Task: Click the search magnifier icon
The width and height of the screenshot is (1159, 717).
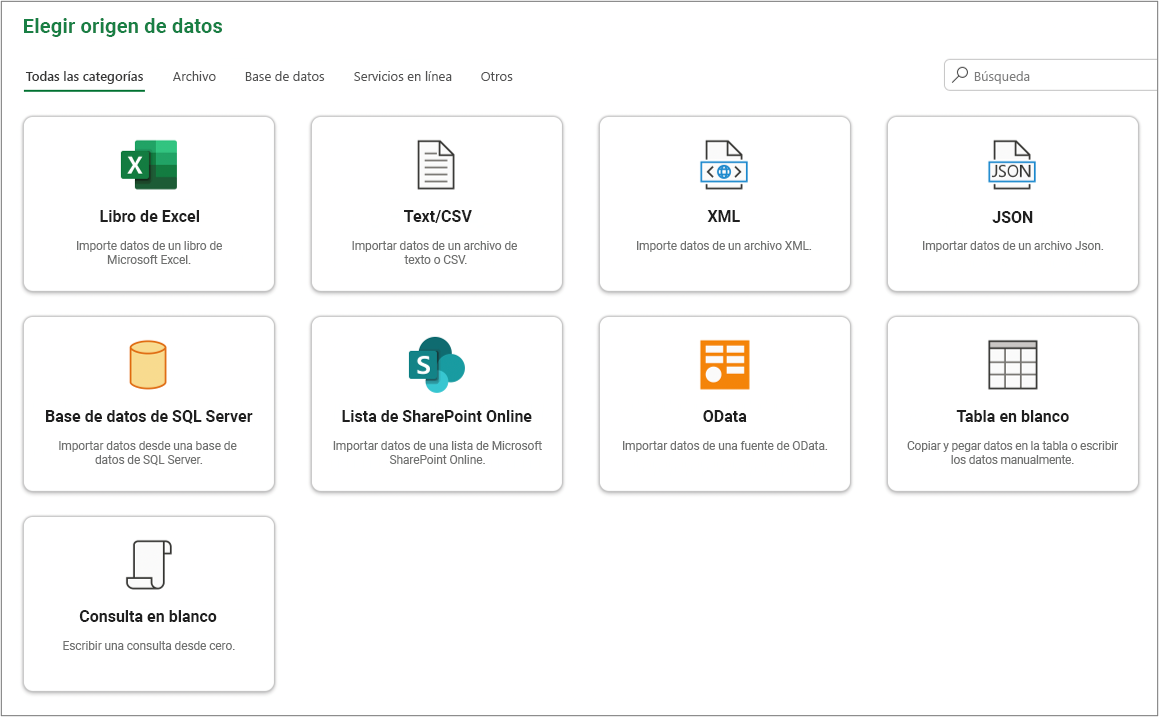Action: (960, 75)
